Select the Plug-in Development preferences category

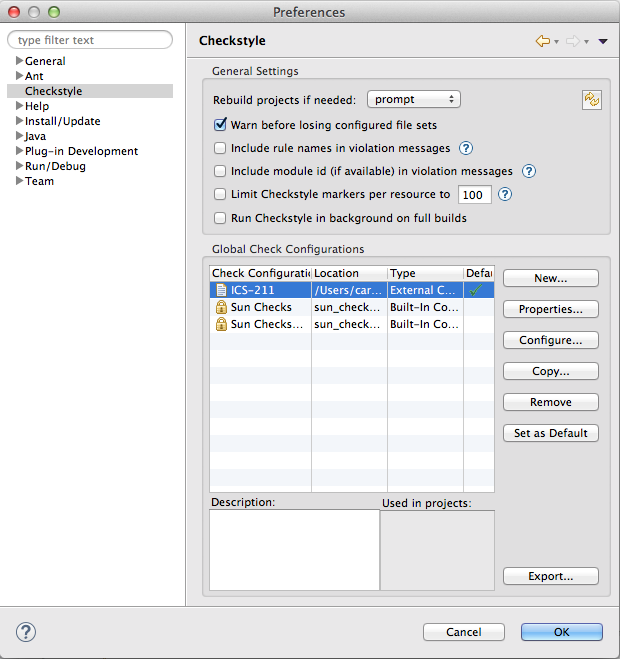point(81,151)
